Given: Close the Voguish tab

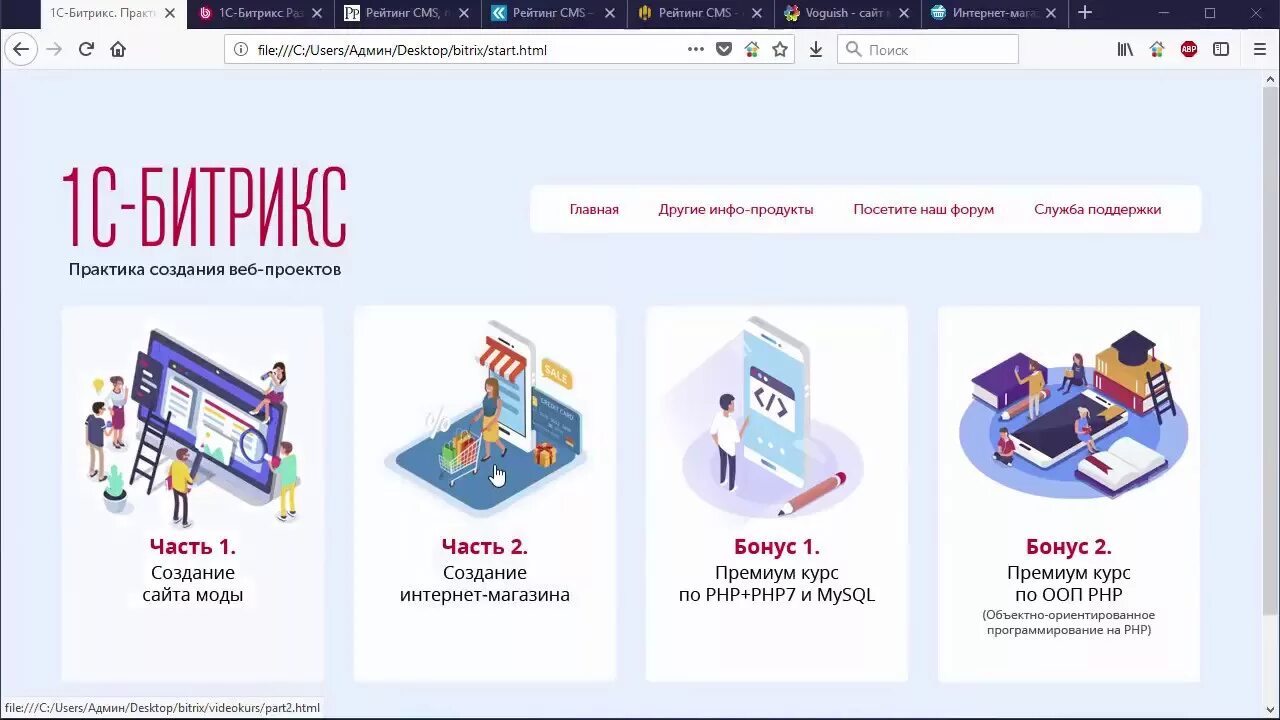Looking at the screenshot, I should [904, 13].
